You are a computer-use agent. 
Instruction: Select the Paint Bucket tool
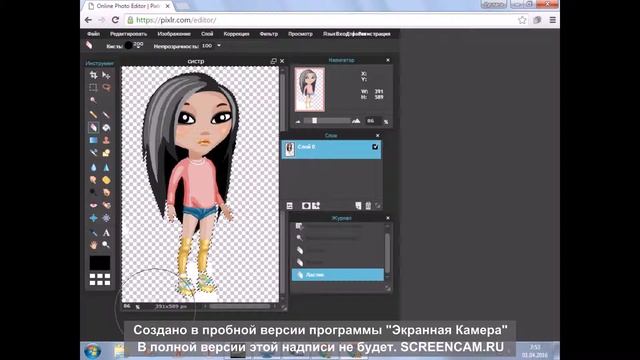(x=106, y=127)
